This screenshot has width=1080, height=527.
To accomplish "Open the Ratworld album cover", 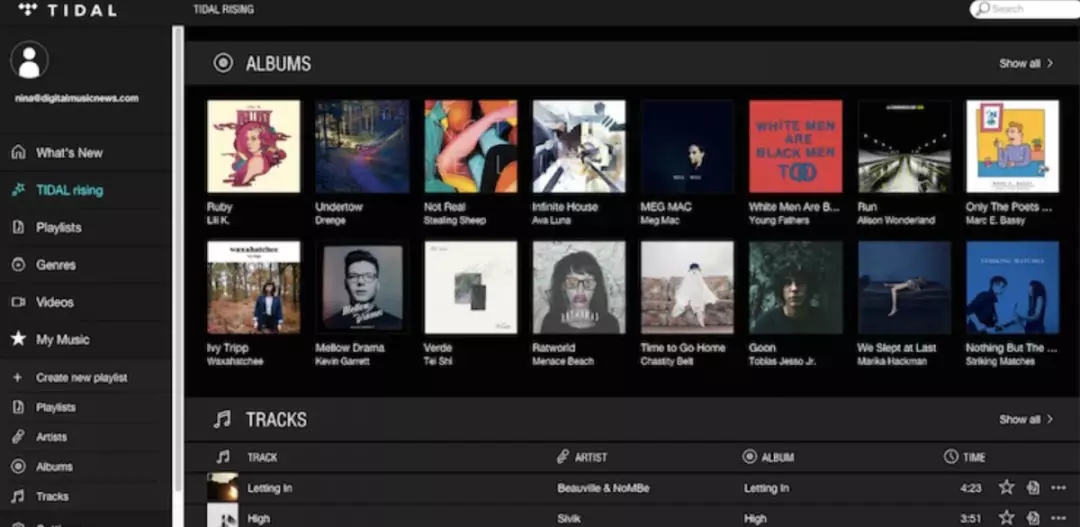I will 579,287.
